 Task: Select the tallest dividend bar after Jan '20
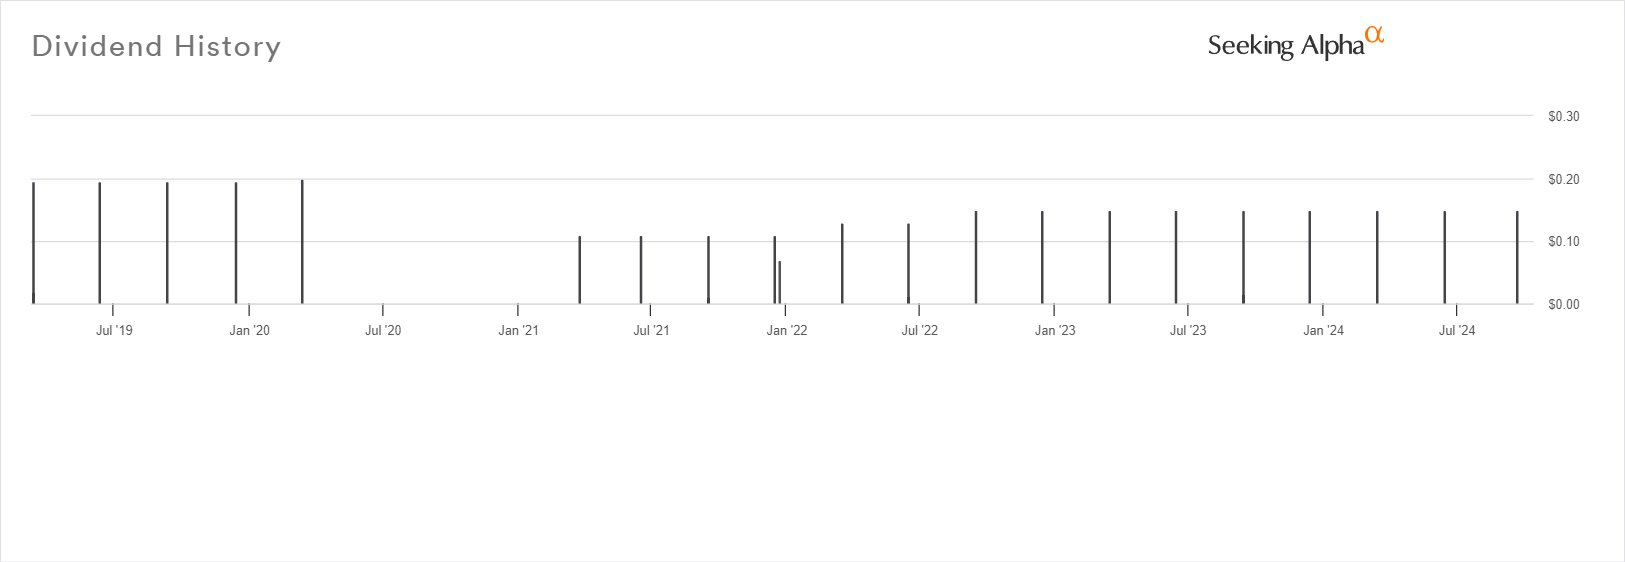[x=302, y=241]
